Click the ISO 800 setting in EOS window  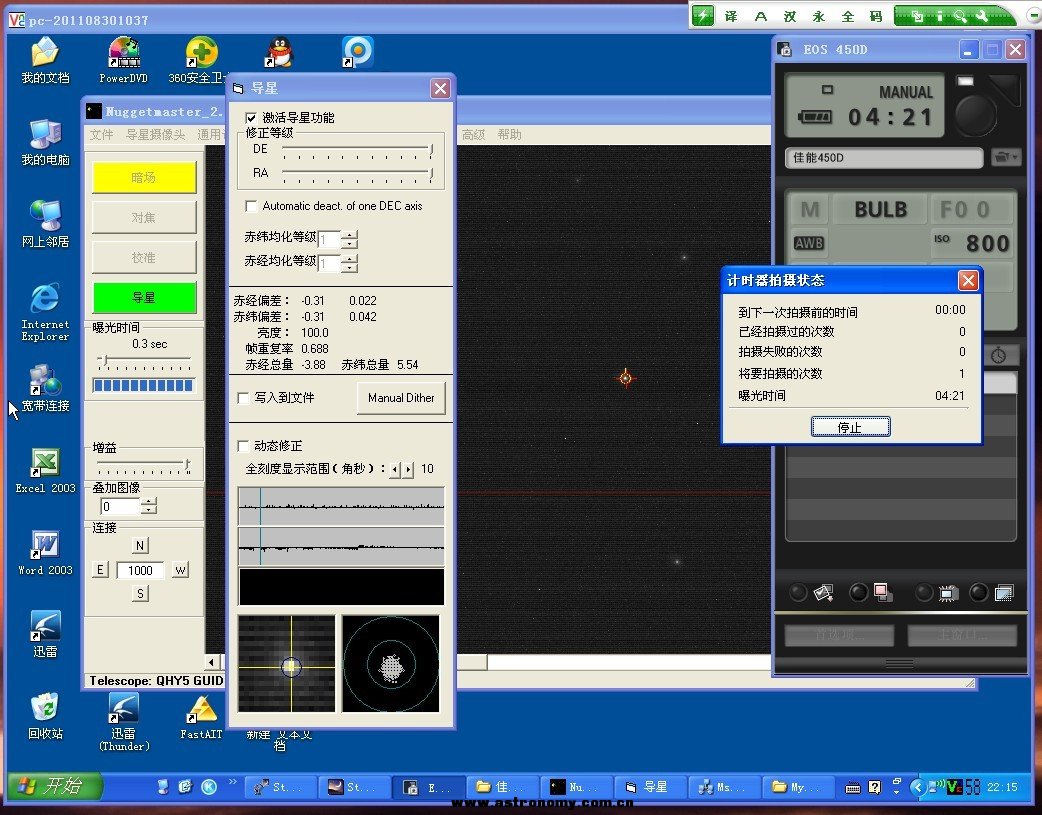point(972,243)
